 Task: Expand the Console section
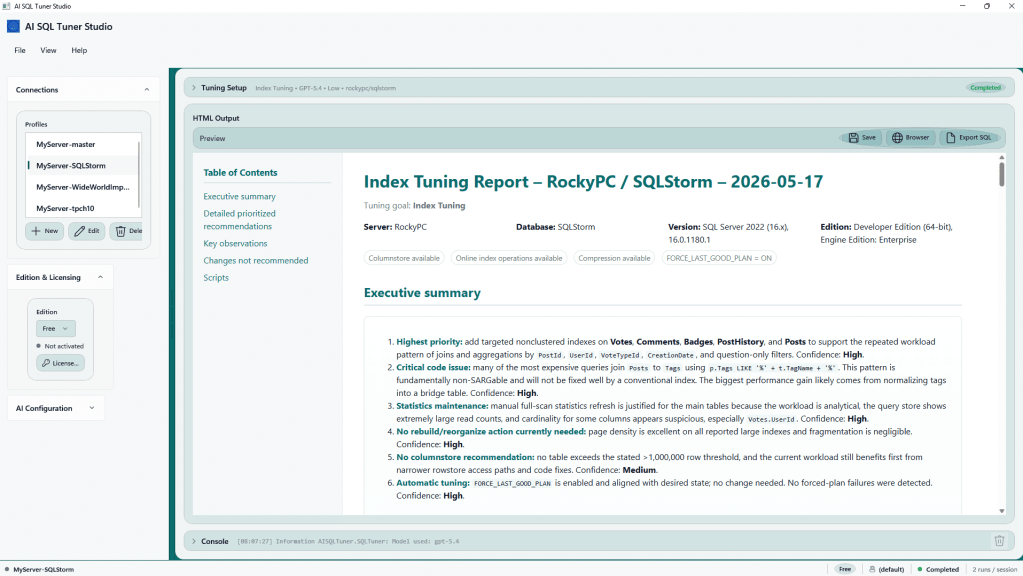[194, 541]
